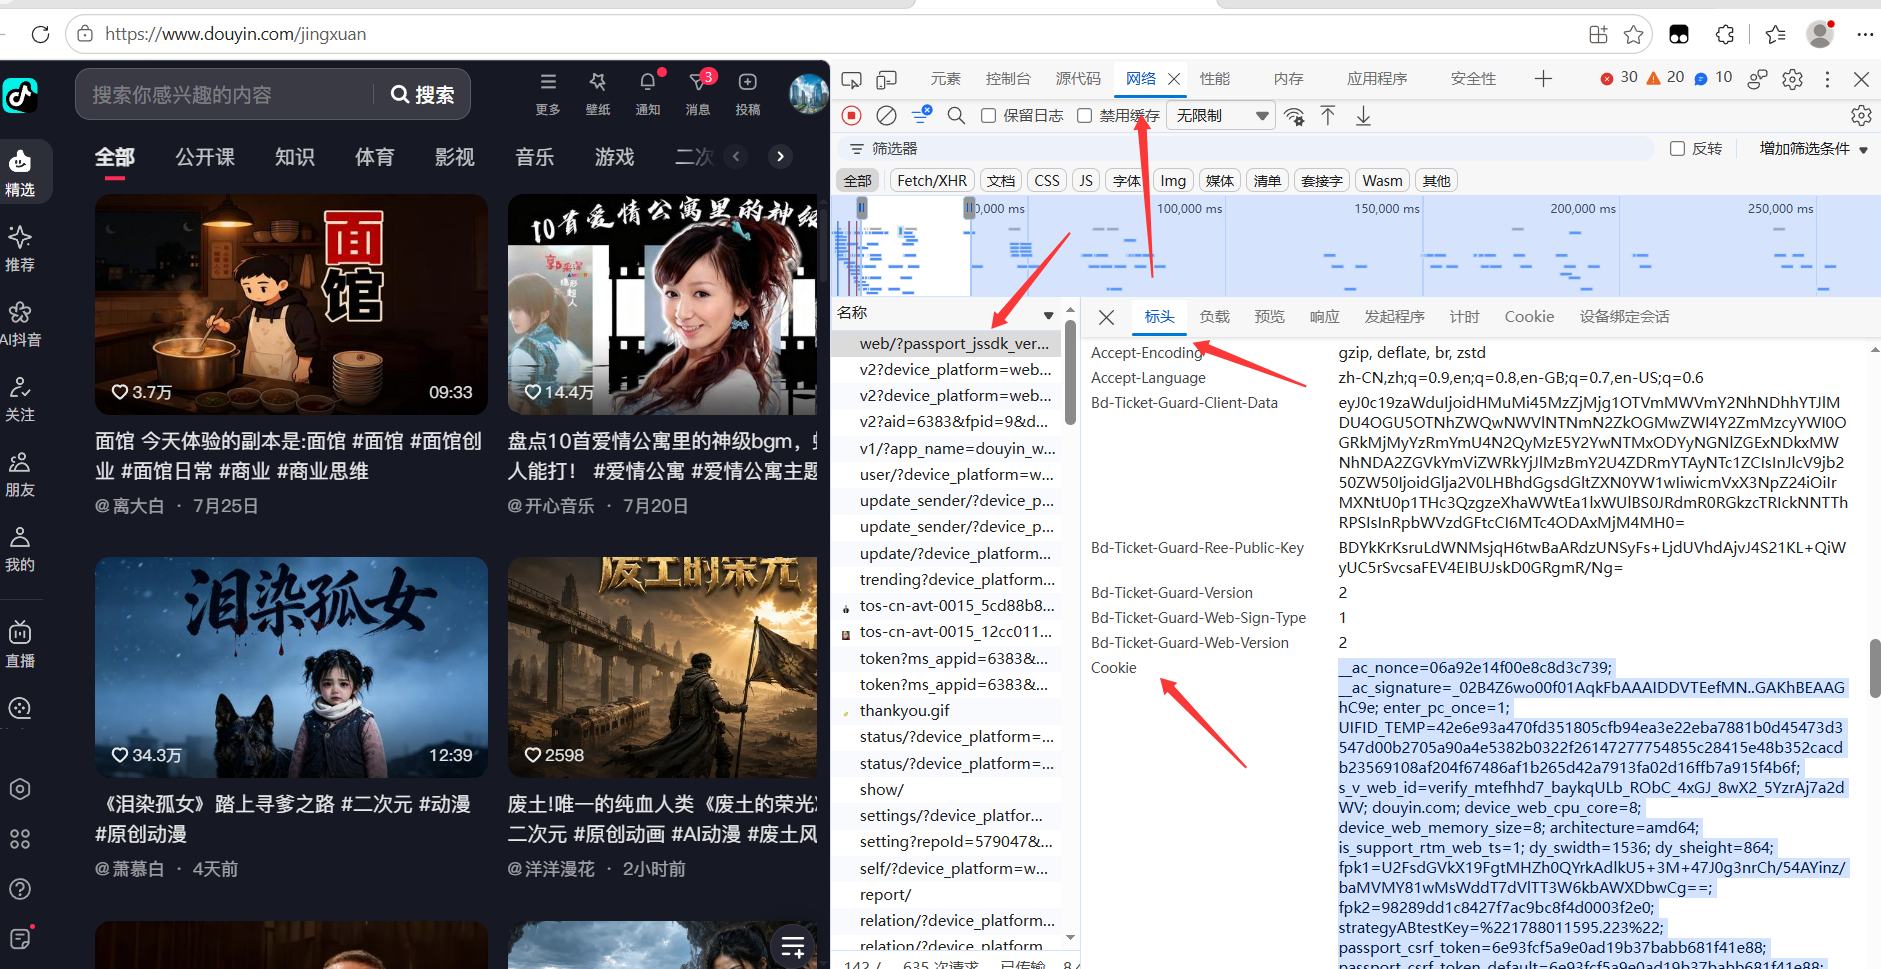This screenshot has height=969, width=1881.
Task: Open the DevTools more options menu
Action: pyautogui.click(x=1827, y=79)
